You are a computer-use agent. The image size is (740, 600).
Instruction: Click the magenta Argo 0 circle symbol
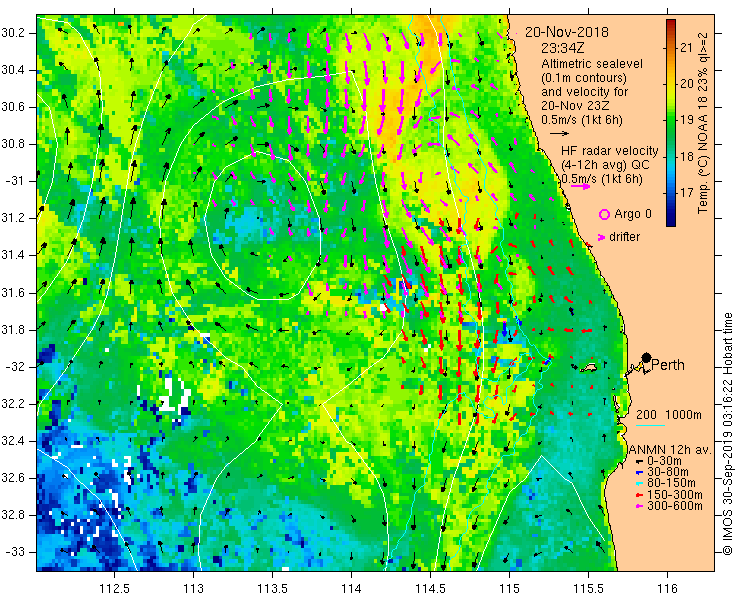pyautogui.click(x=604, y=214)
